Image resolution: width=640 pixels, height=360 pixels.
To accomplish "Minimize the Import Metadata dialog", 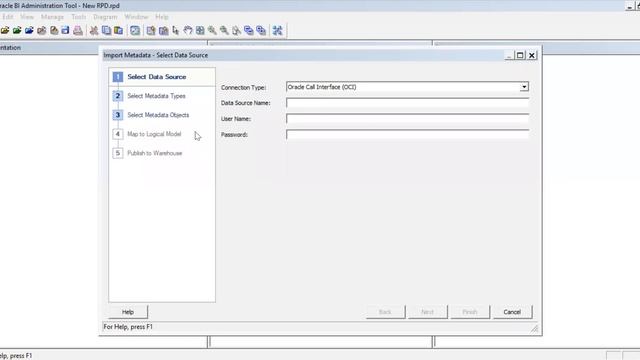I will point(509,55).
